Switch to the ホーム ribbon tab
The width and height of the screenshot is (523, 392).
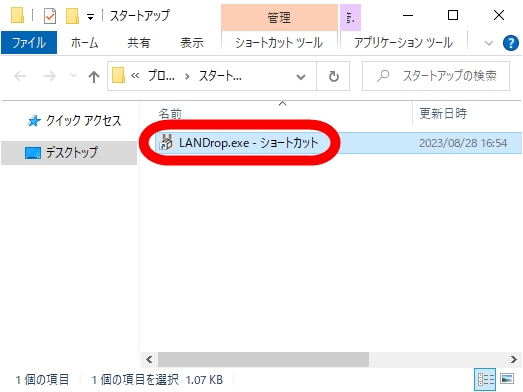click(84, 43)
